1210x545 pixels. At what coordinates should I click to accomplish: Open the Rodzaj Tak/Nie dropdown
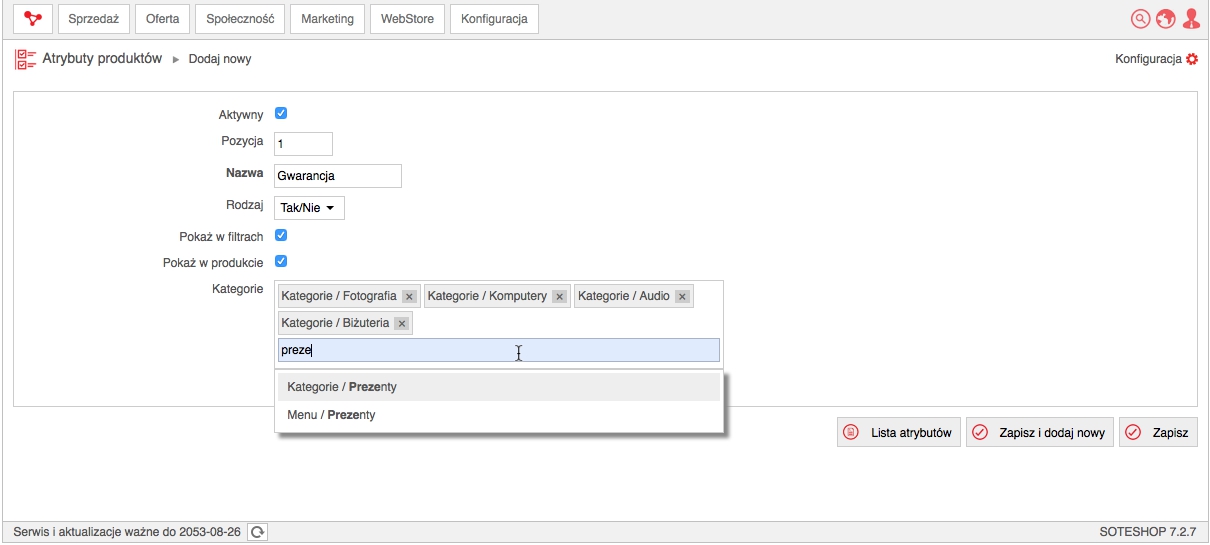click(x=309, y=208)
